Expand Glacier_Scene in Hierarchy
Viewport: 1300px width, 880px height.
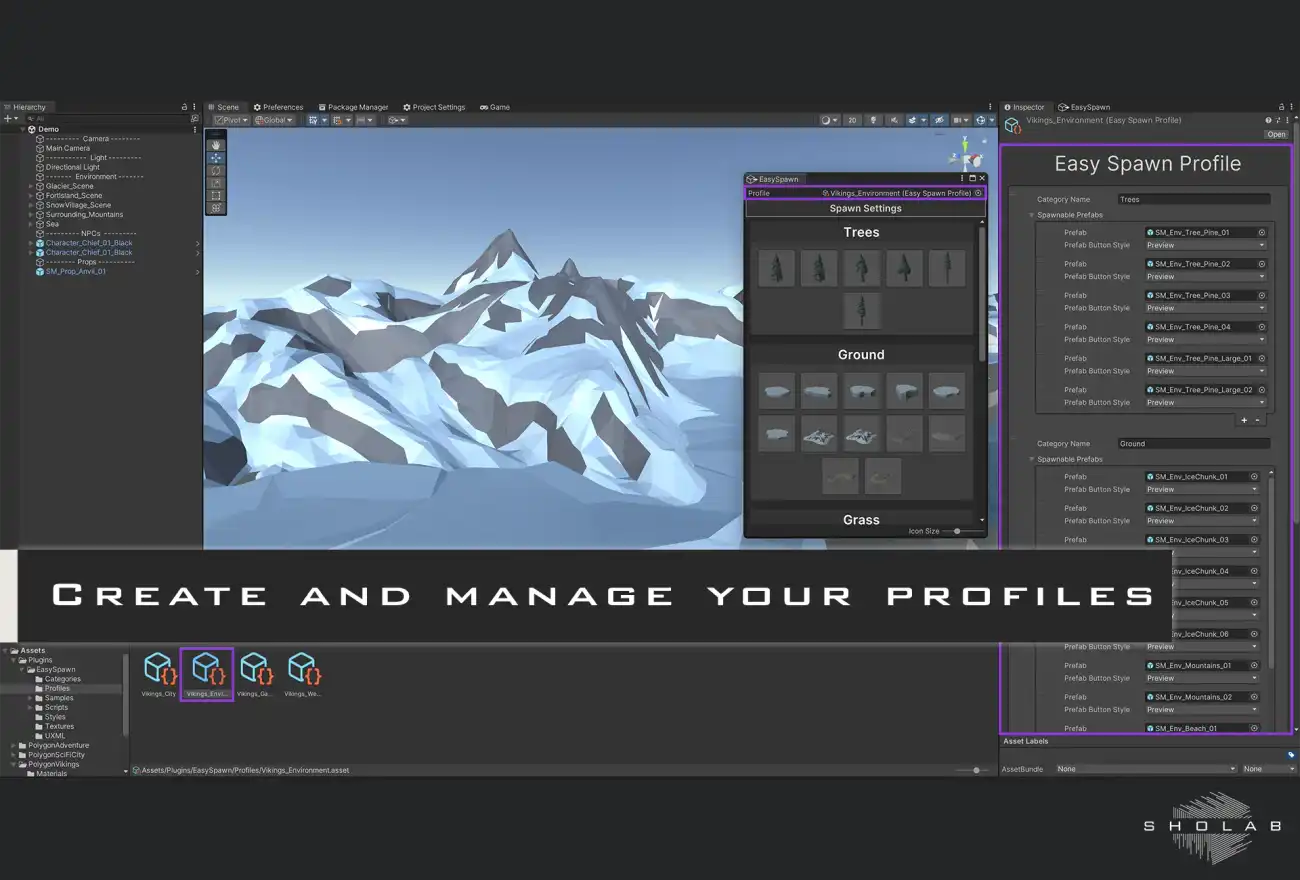coord(31,186)
